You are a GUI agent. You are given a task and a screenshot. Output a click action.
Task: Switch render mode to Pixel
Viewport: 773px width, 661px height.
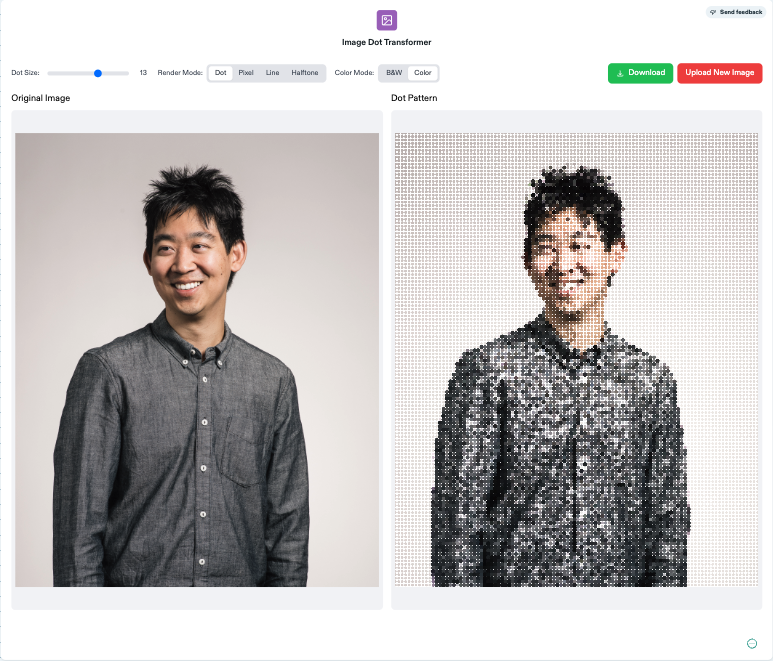pyautogui.click(x=246, y=73)
